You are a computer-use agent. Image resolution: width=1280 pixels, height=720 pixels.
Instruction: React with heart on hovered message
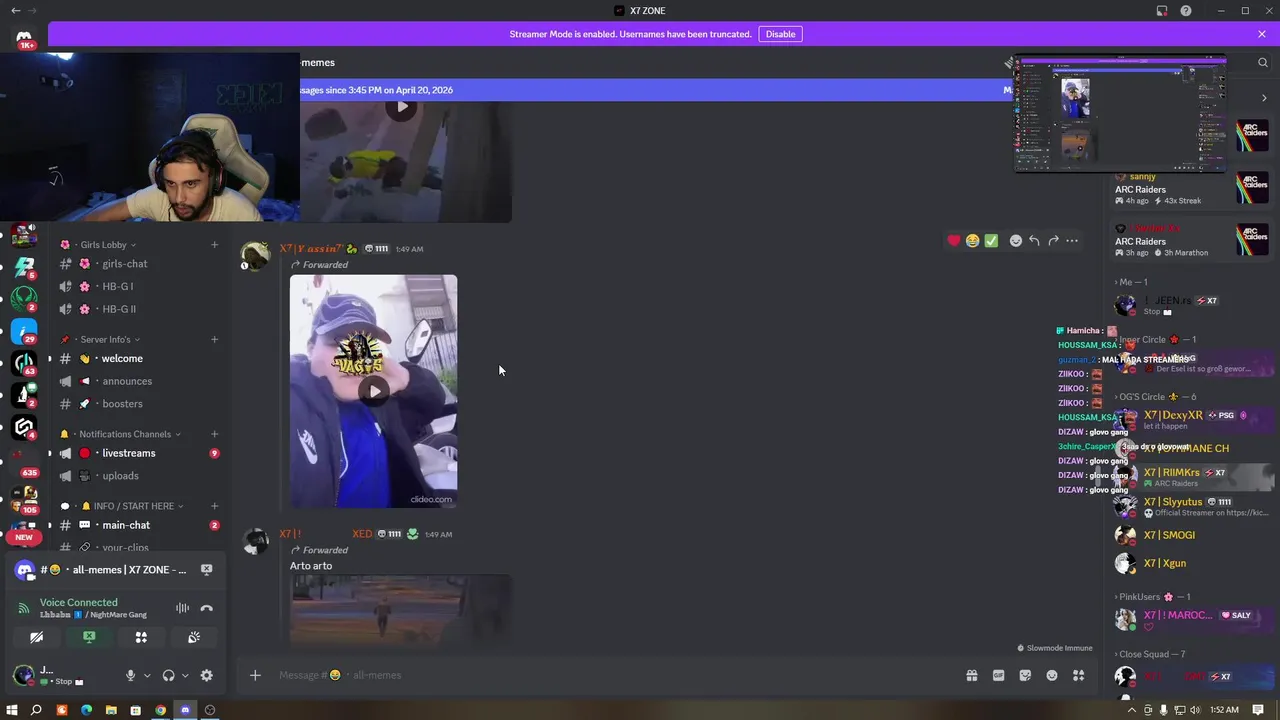pos(954,240)
